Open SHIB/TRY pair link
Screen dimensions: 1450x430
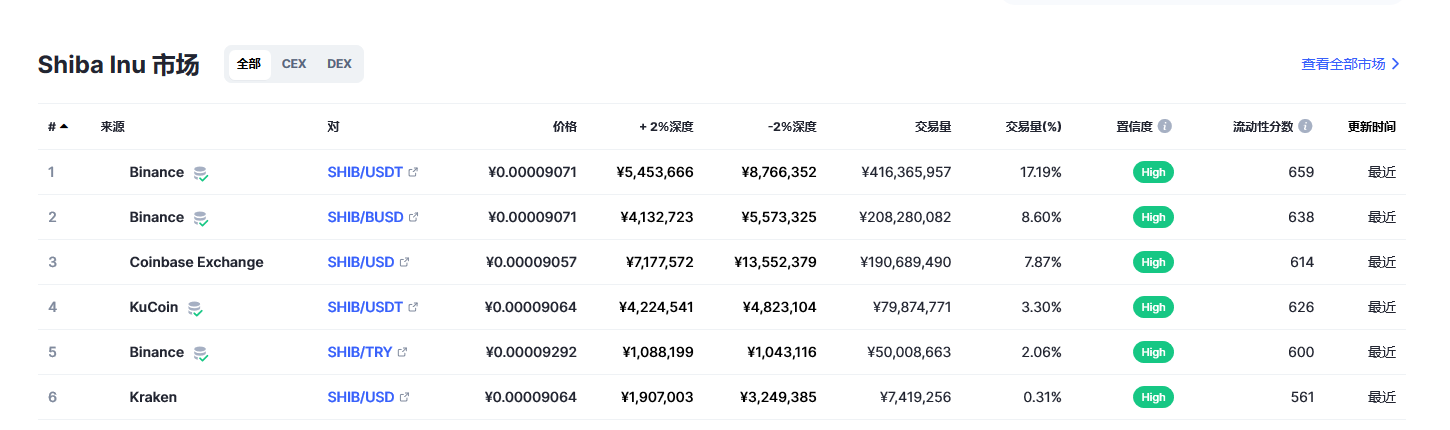[x=360, y=352]
